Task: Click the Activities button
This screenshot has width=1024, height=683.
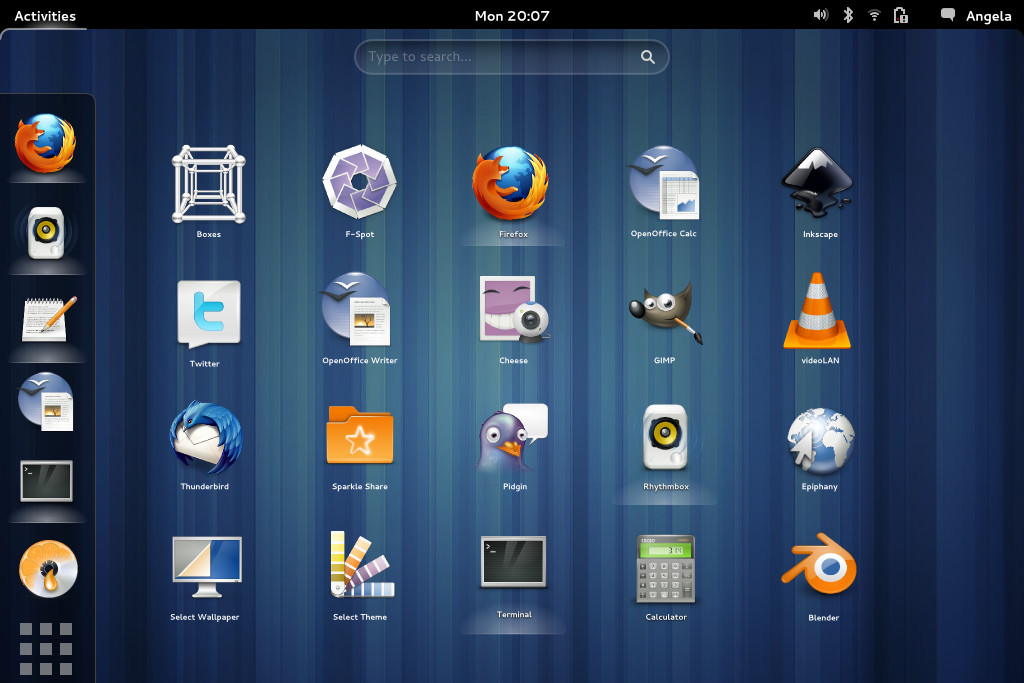Action: pos(45,16)
